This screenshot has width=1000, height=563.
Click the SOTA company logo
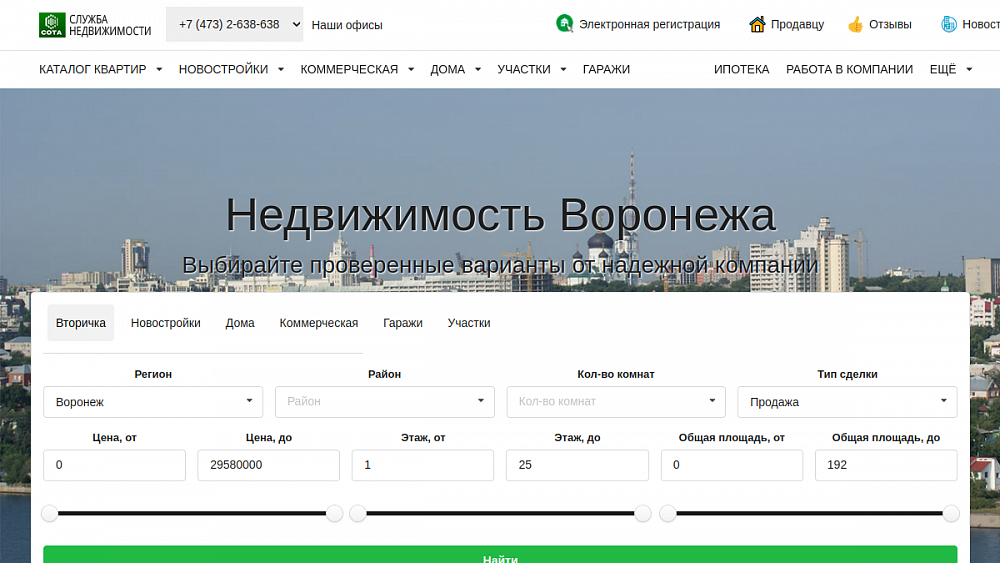pyautogui.click(x=95, y=25)
